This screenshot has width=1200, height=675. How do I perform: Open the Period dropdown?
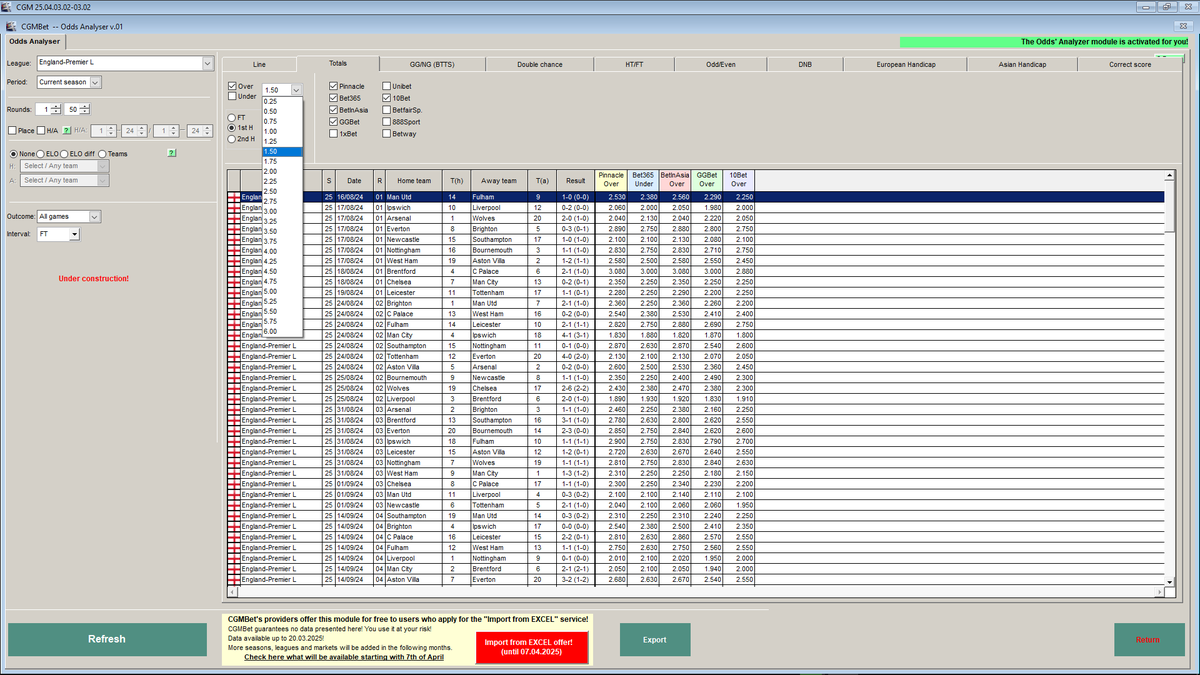click(96, 82)
